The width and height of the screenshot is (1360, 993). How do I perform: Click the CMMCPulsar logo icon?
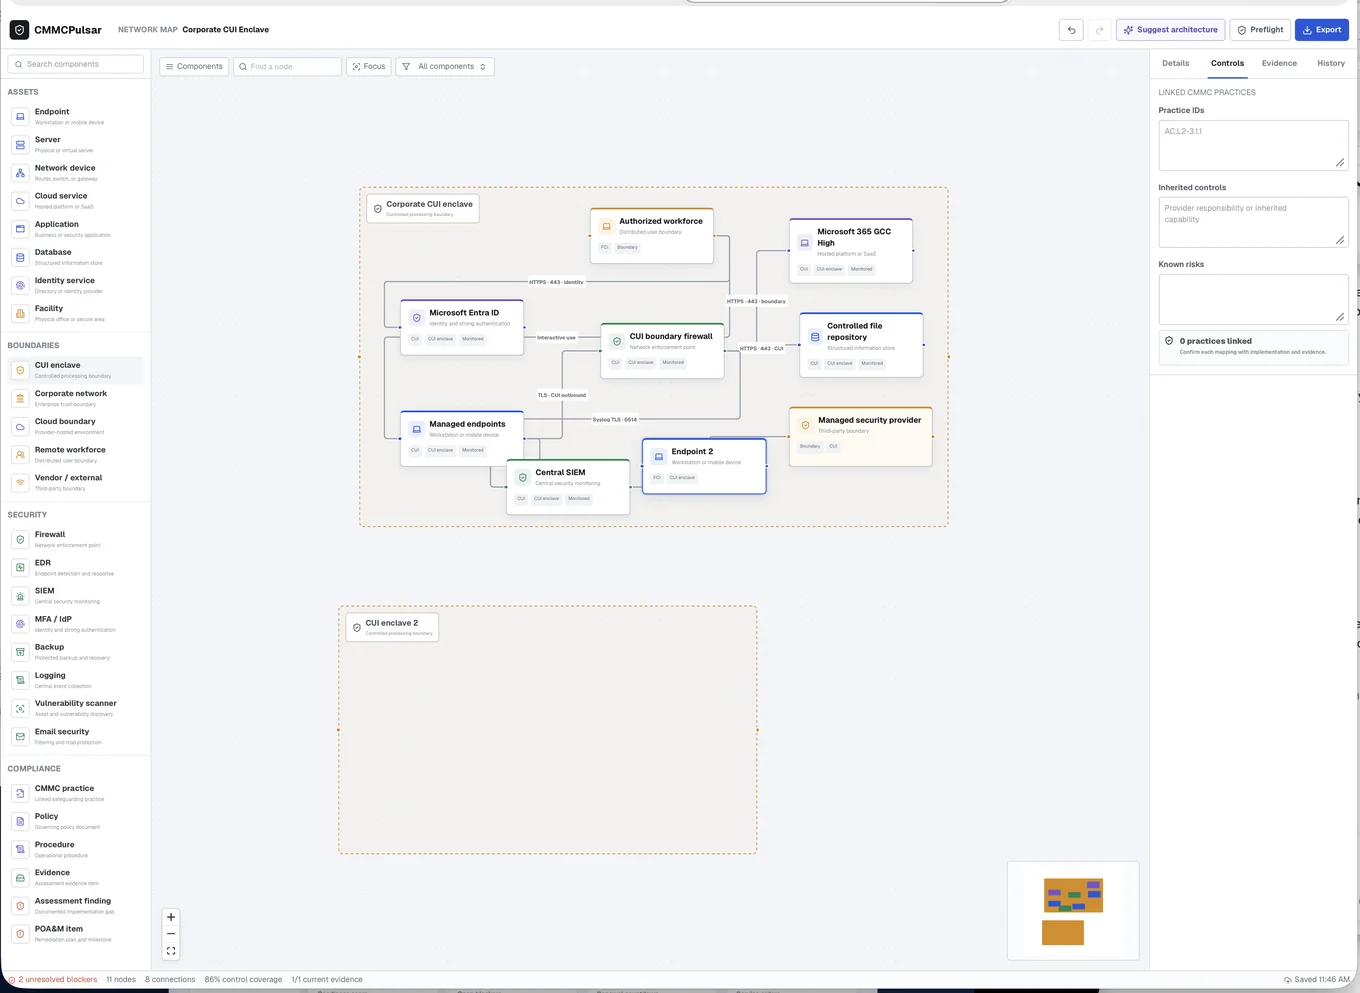(19, 30)
